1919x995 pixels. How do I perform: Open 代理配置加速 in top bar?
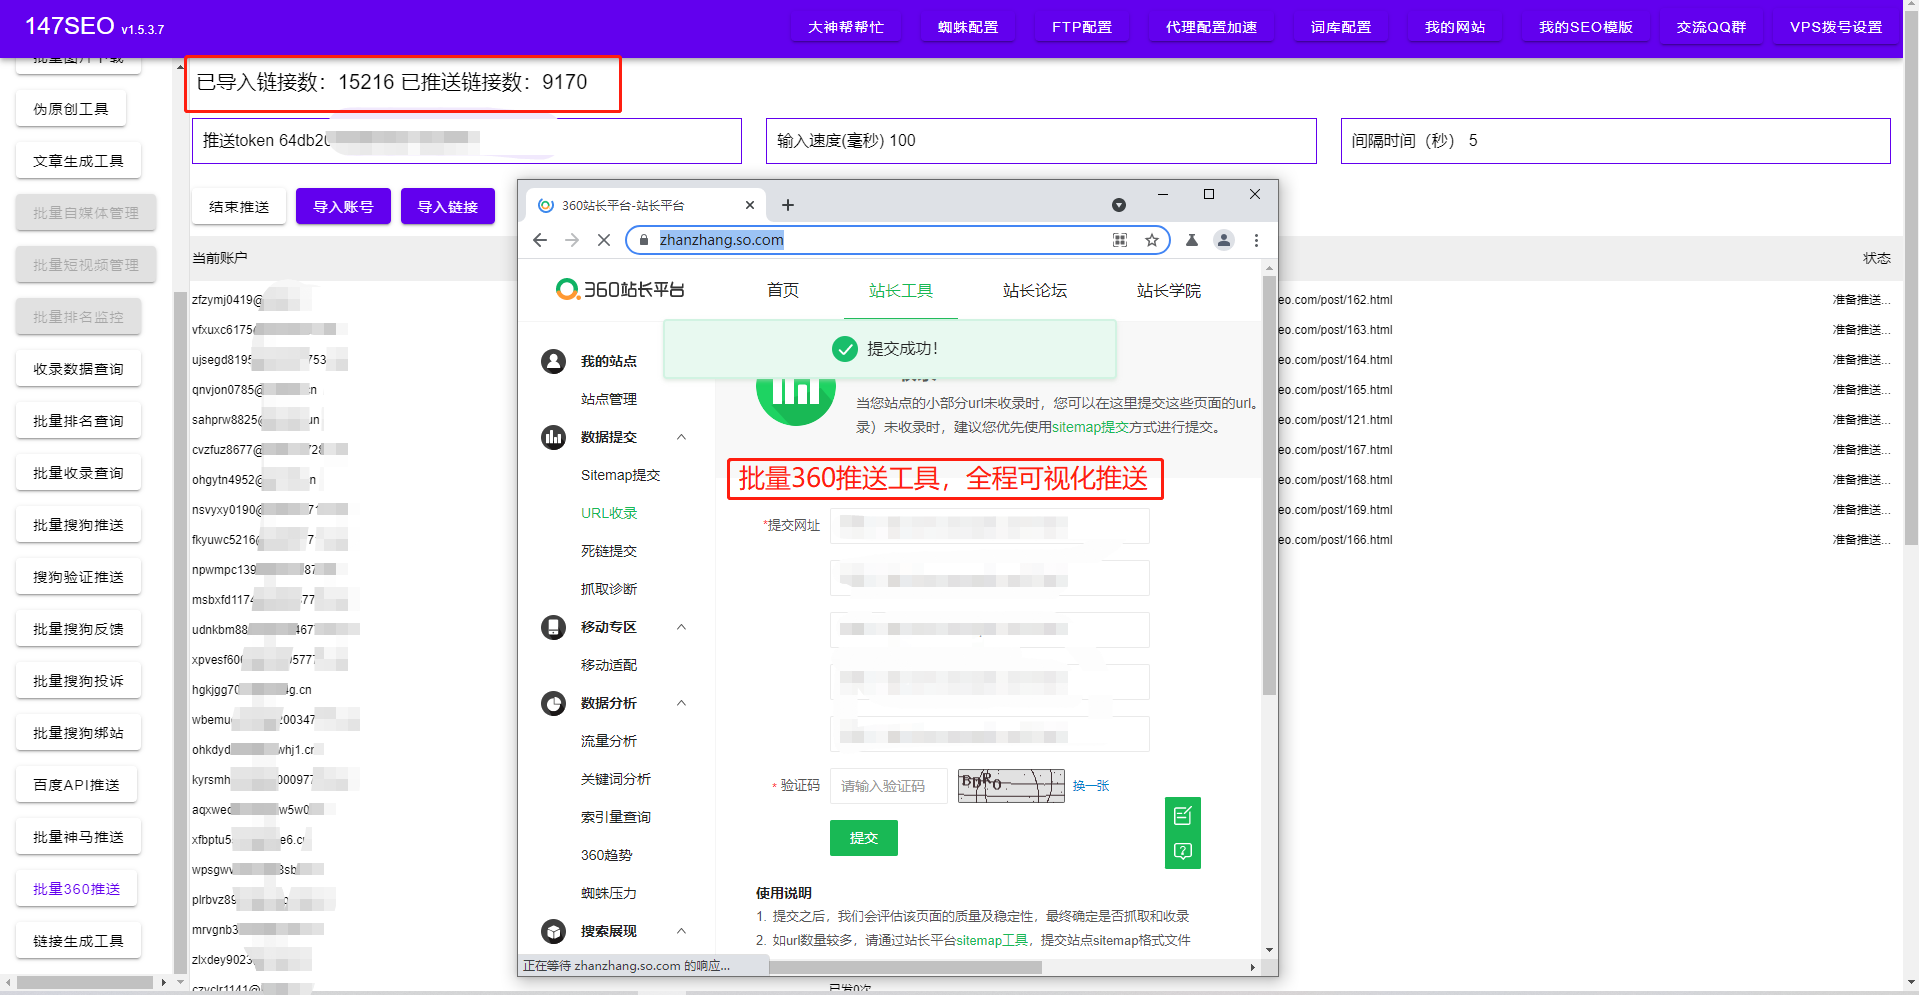click(1212, 27)
